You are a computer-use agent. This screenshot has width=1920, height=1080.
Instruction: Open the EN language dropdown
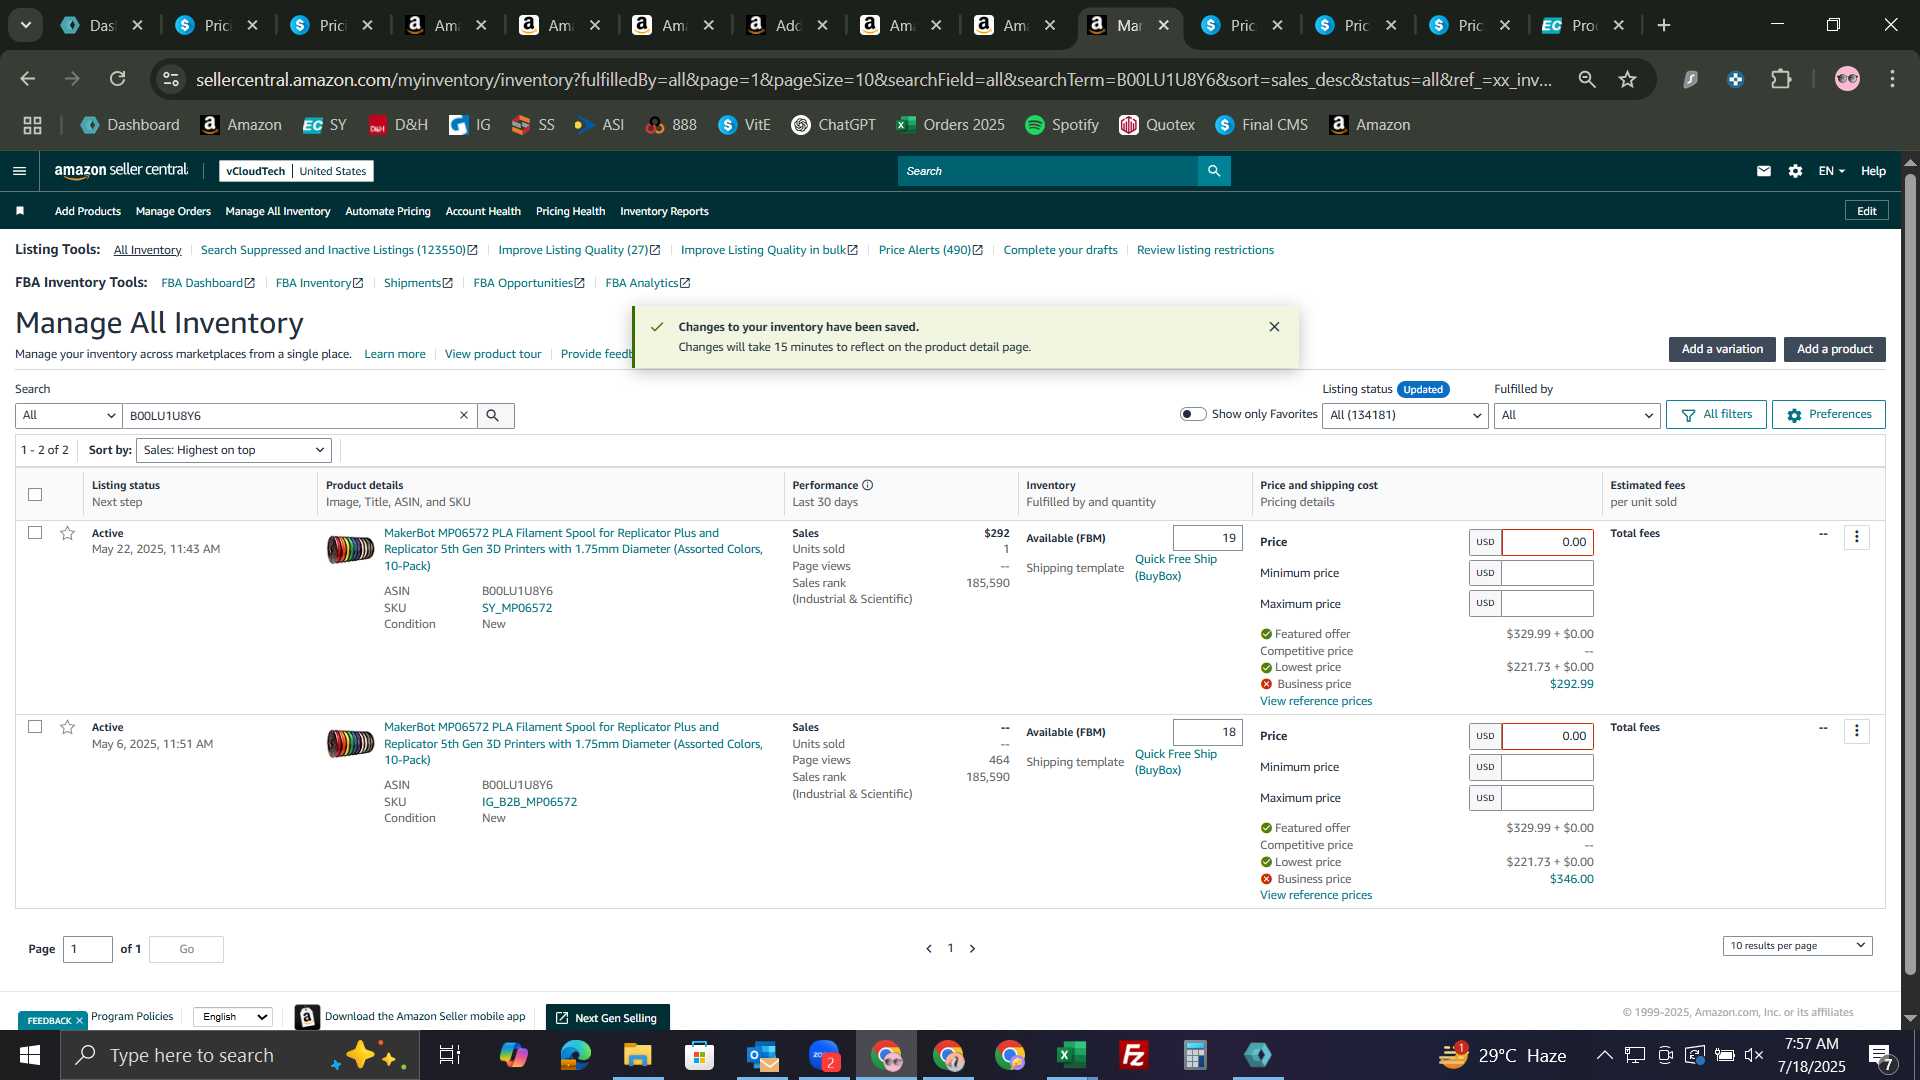click(x=1831, y=171)
